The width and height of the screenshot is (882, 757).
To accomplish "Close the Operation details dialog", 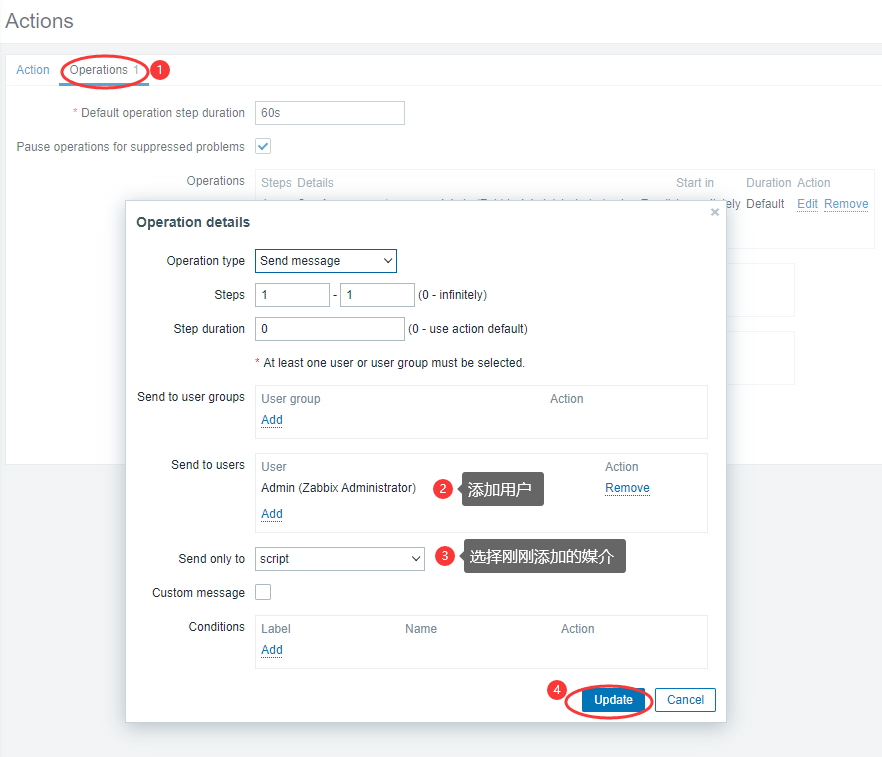I will 715,212.
